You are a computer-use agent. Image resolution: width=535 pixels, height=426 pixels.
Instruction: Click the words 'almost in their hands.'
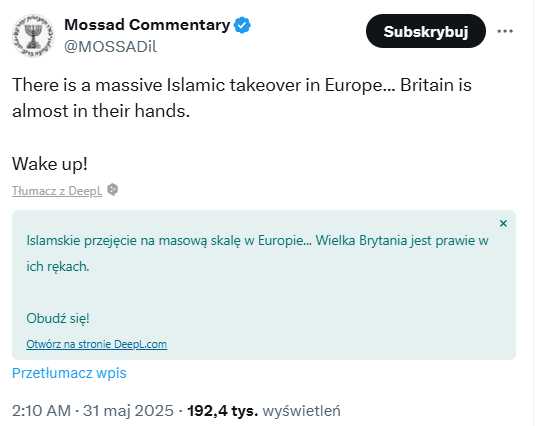101,111
